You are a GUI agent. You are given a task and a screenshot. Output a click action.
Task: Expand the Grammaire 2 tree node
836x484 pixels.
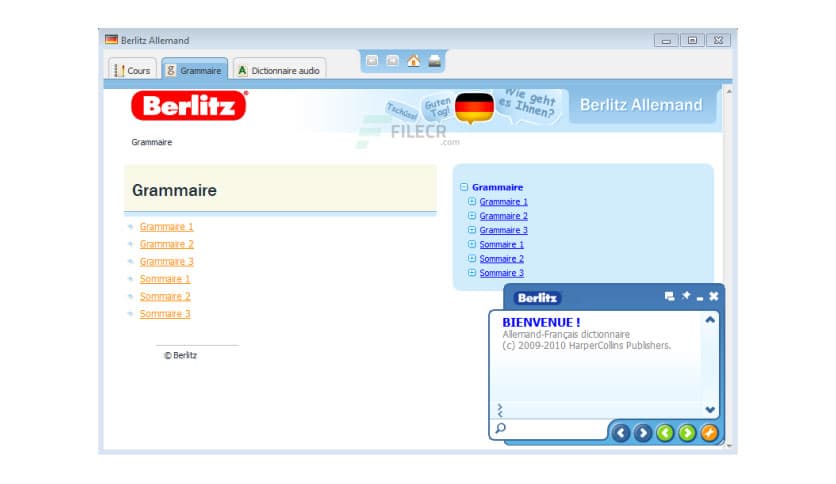(x=472, y=216)
